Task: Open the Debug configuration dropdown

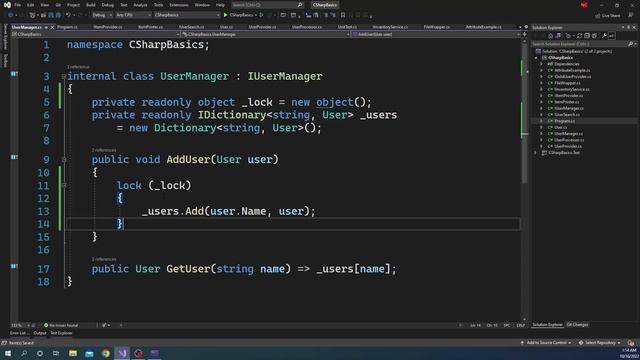Action: click(102, 15)
